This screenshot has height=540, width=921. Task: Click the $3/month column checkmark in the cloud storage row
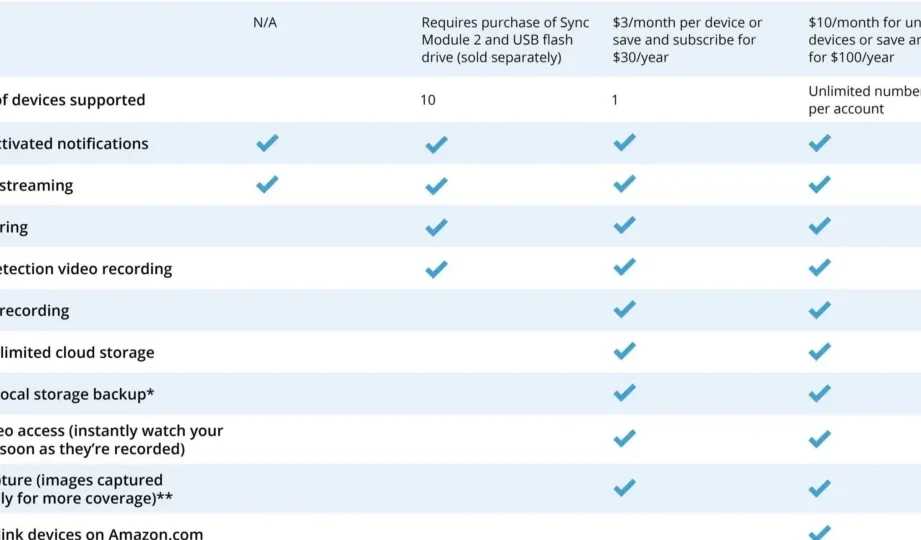click(624, 351)
